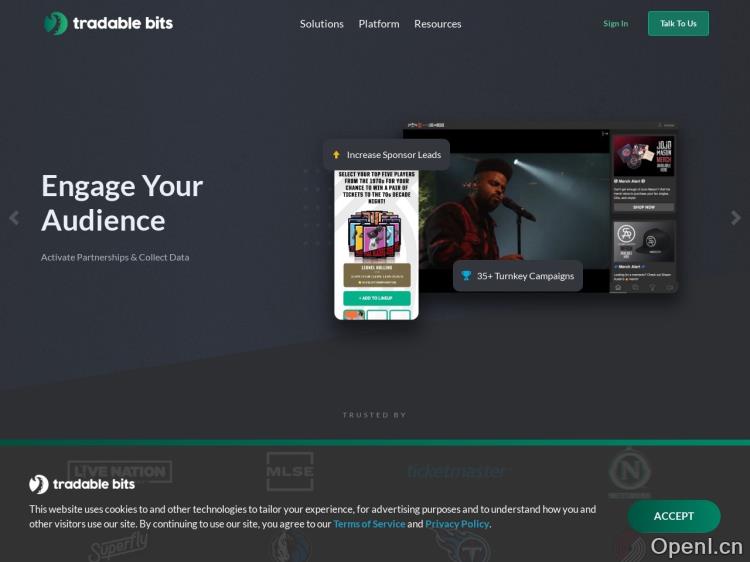Click the Shop Now button in merch panel
The image size is (750, 562).
tap(643, 207)
